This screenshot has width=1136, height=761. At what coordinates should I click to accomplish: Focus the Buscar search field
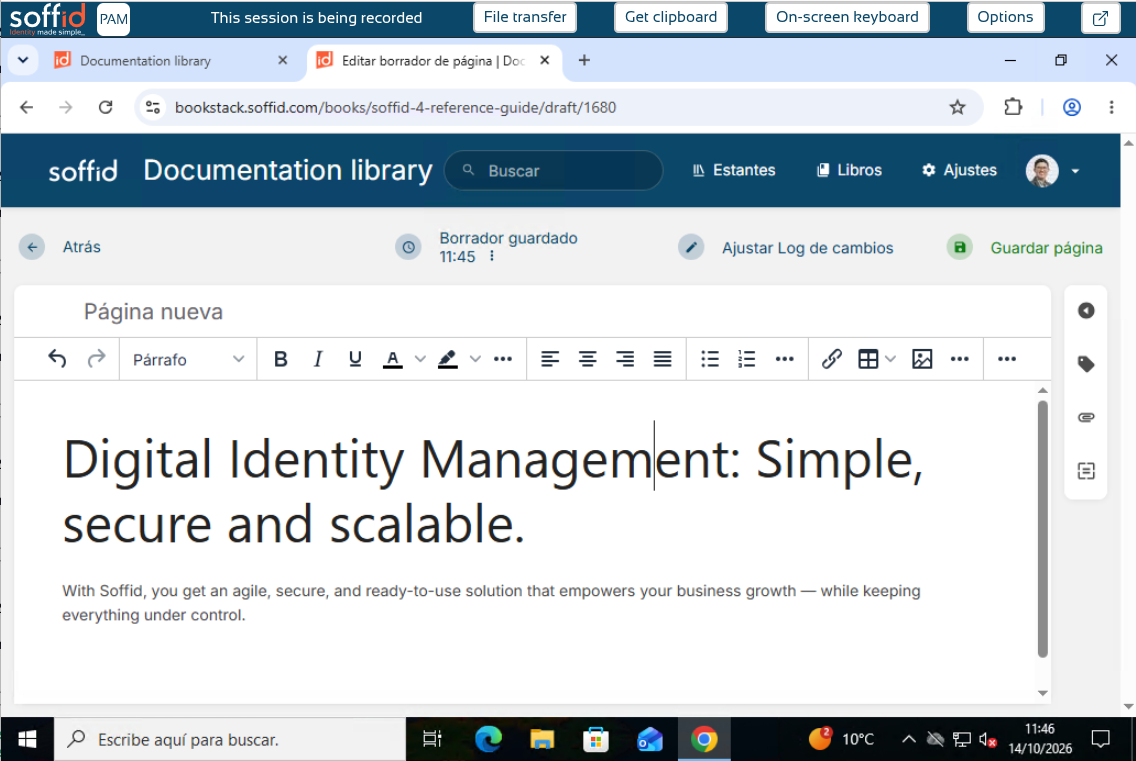point(554,171)
